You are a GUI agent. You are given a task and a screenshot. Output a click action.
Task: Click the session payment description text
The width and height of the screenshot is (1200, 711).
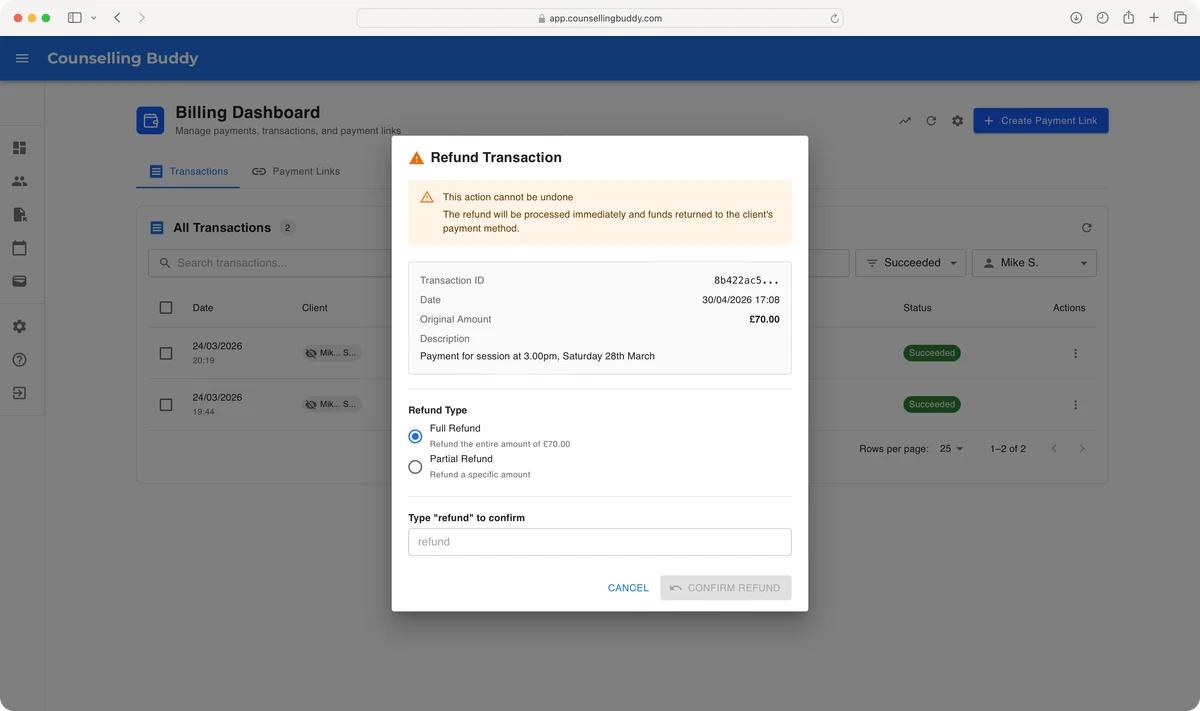(x=537, y=356)
